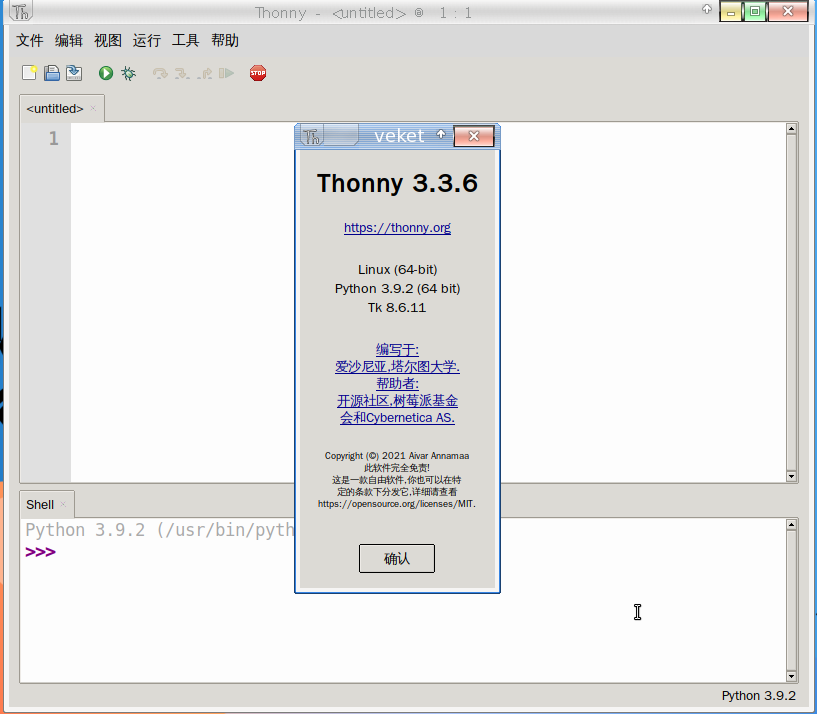Run current script with green play icon
This screenshot has width=817, height=714.
coord(106,73)
